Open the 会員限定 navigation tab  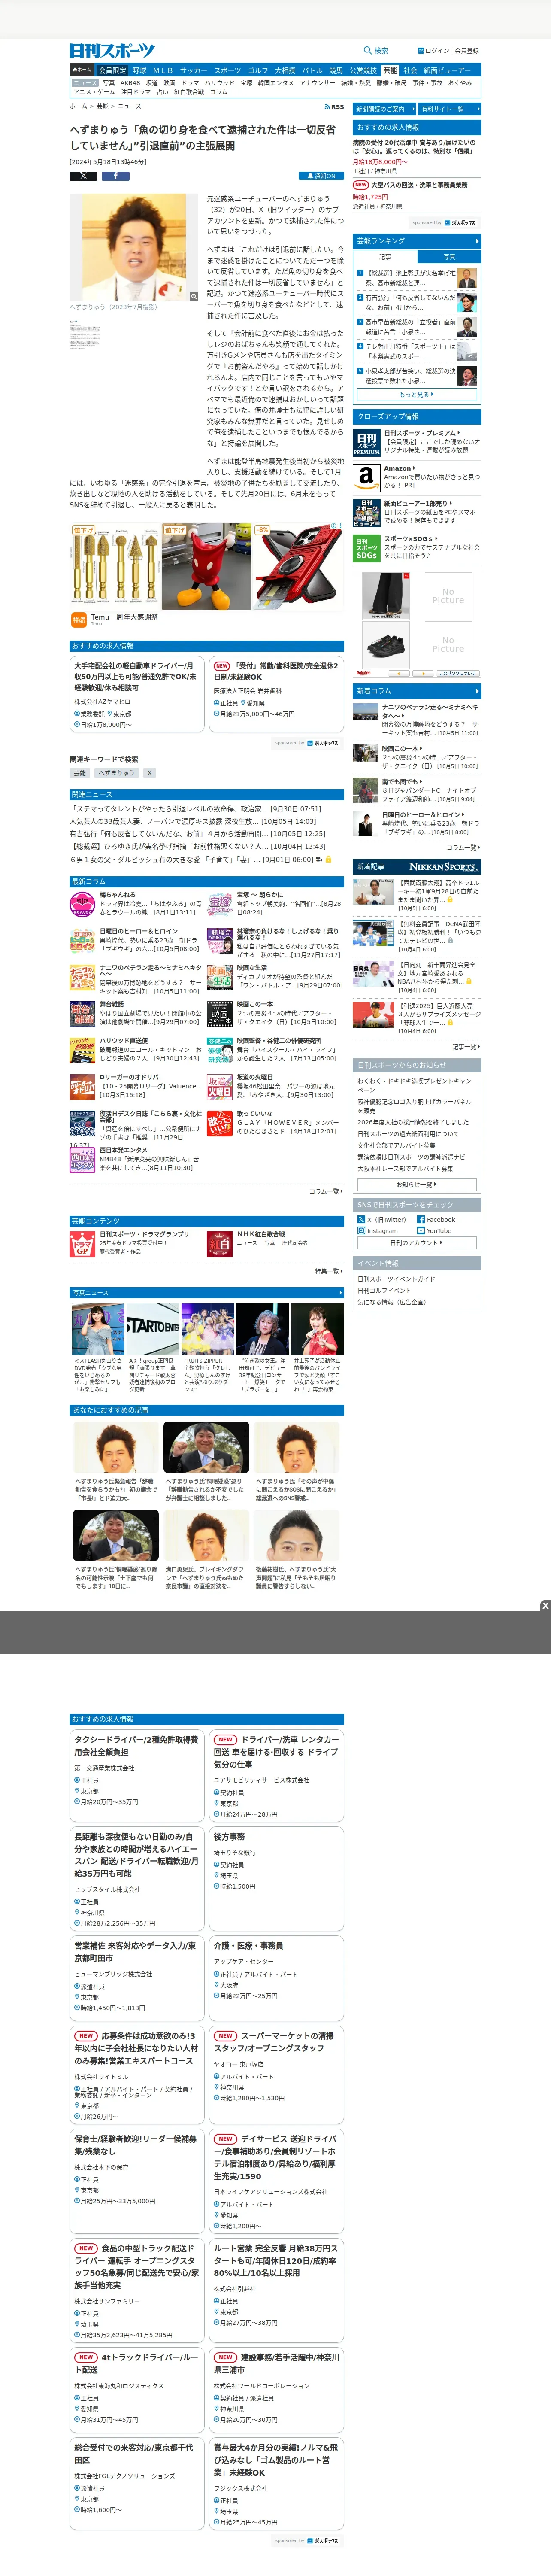[112, 71]
